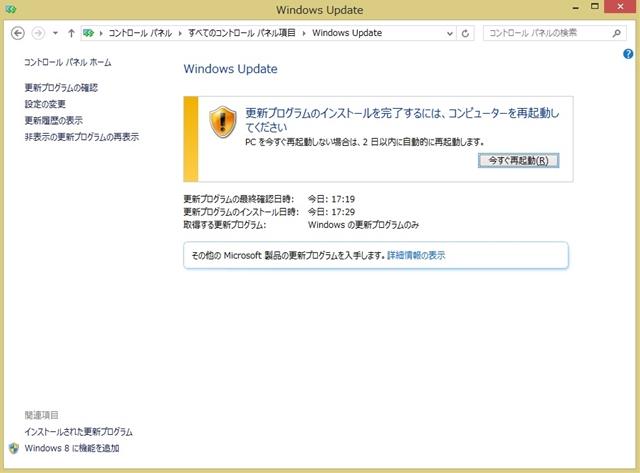
Task: Click the shield icon beside Windows 8 に機能を追加
Action: pyautogui.click(x=14, y=448)
